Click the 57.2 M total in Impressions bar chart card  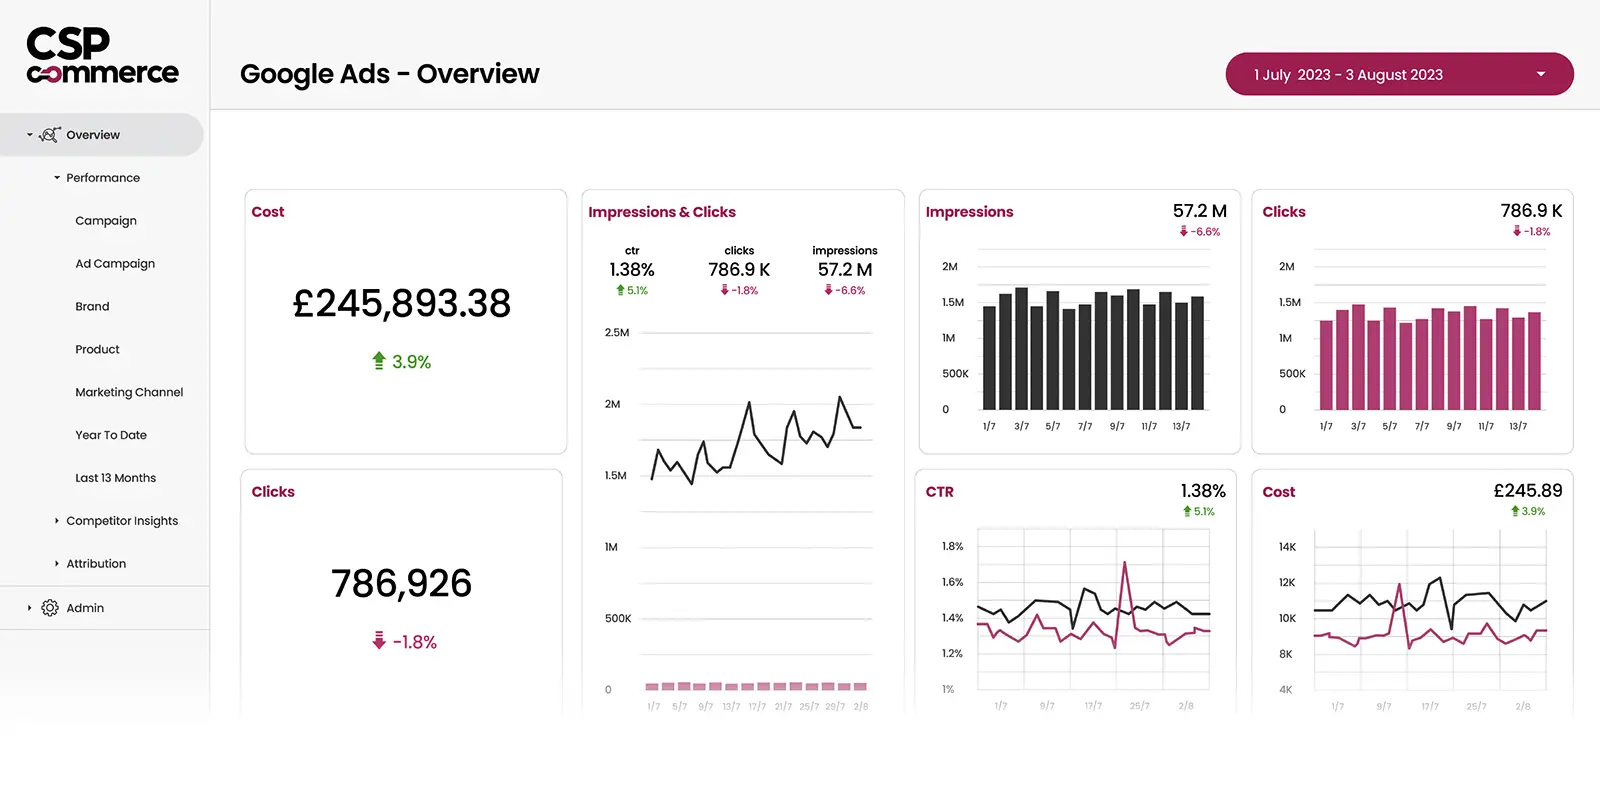point(1199,211)
